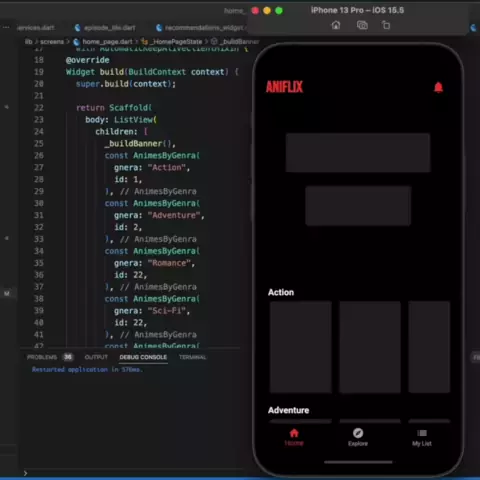The width and height of the screenshot is (480, 480).
Task: Tap the third Action anime placeholder card
Action: [429, 347]
